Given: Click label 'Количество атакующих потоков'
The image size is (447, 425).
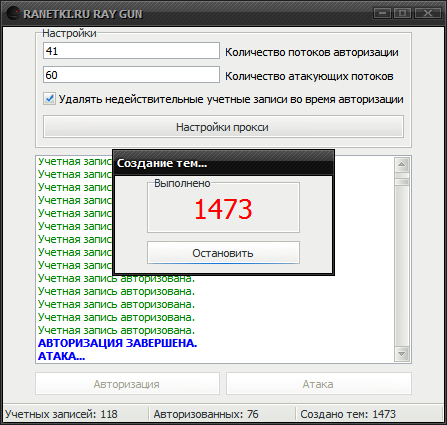Looking at the screenshot, I should coord(309,76).
